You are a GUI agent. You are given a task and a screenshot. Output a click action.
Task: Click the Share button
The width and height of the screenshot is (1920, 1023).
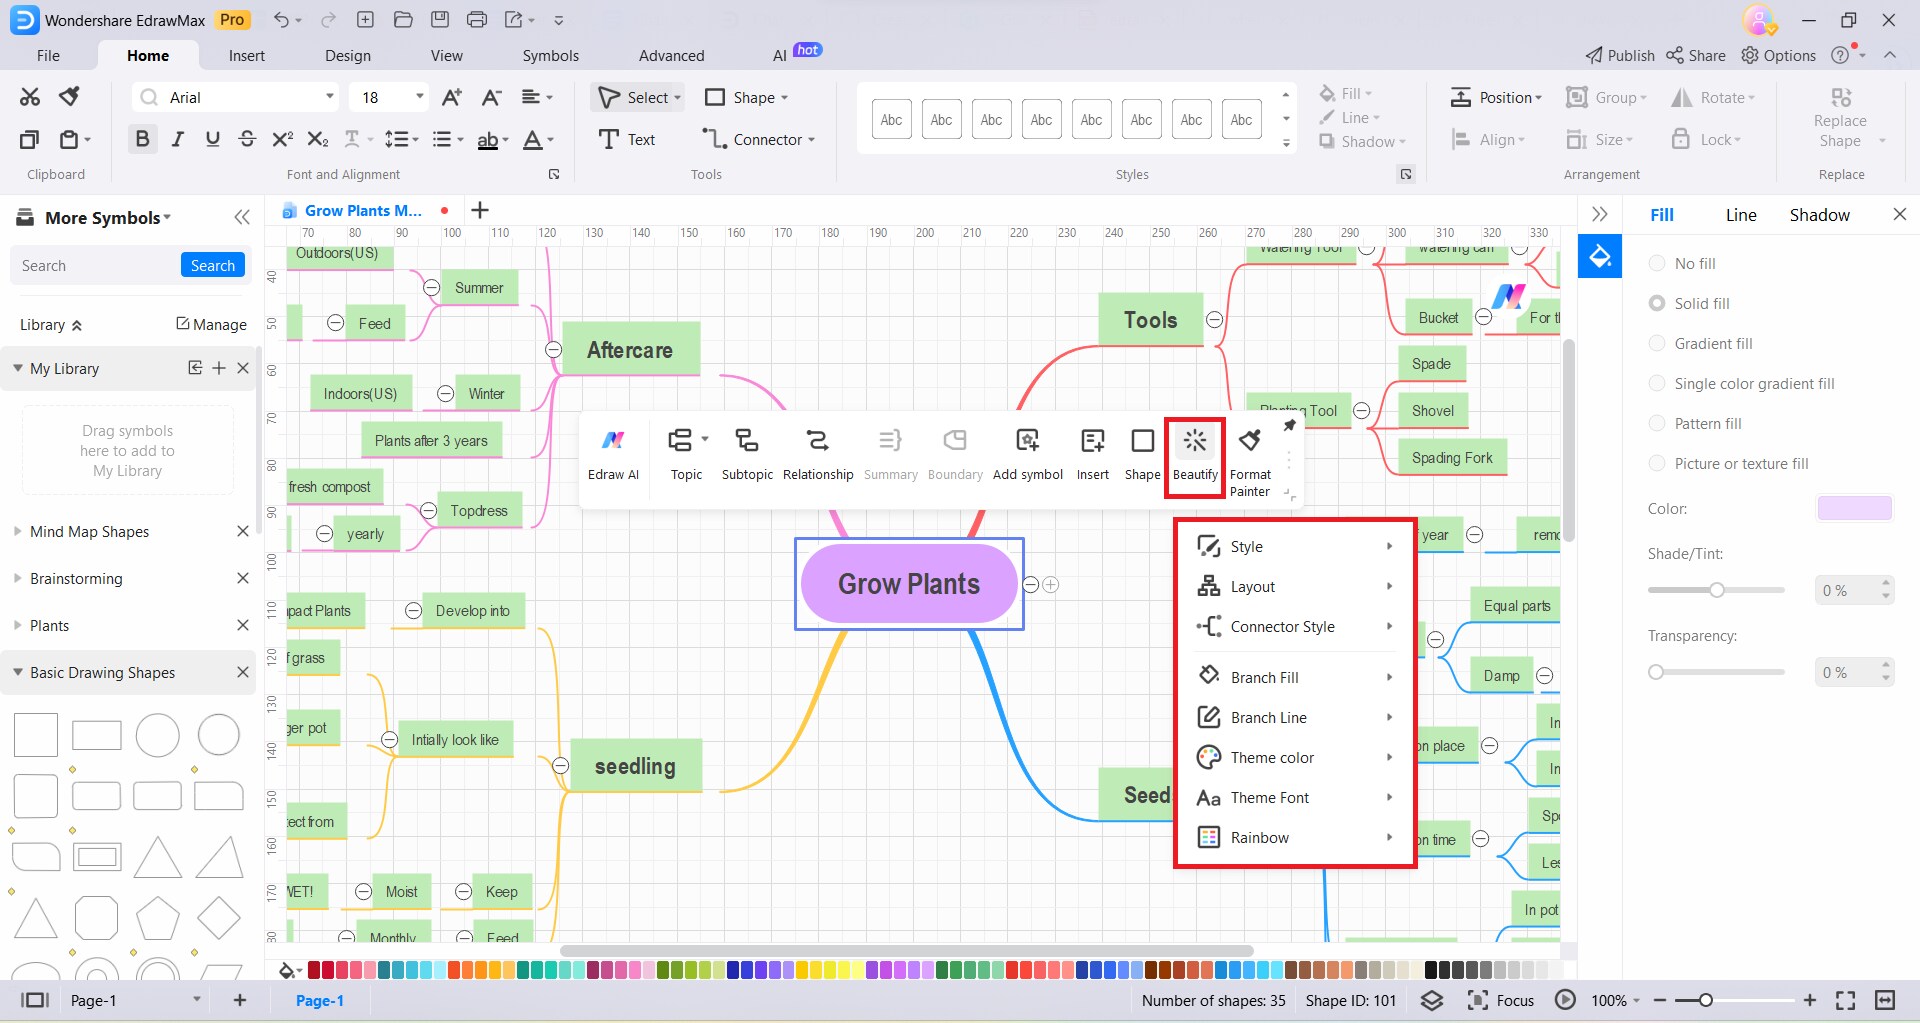coord(1696,56)
